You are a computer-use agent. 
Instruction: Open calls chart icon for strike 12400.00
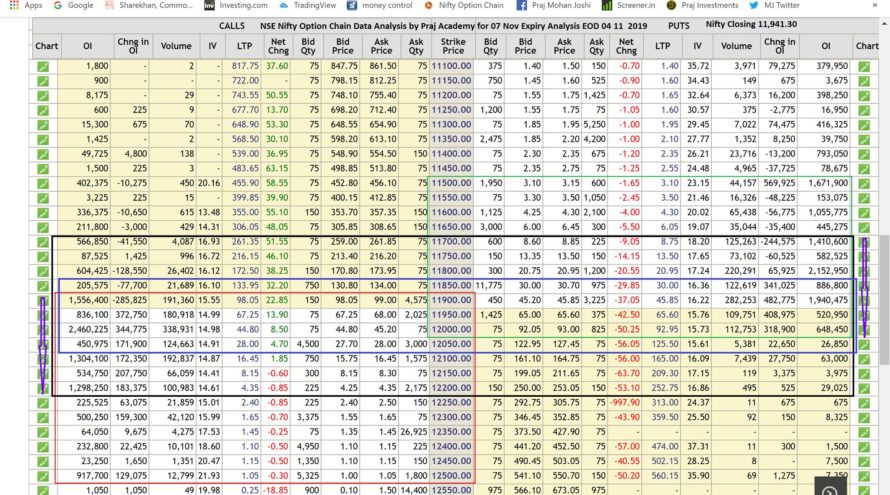click(x=43, y=447)
